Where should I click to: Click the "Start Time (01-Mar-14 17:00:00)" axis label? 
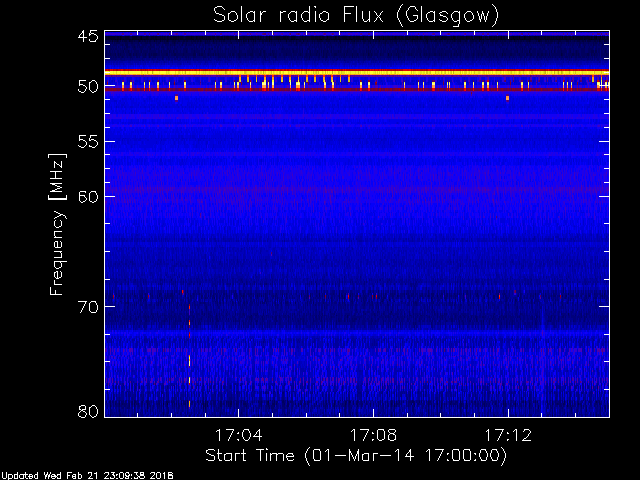[x=356, y=455]
